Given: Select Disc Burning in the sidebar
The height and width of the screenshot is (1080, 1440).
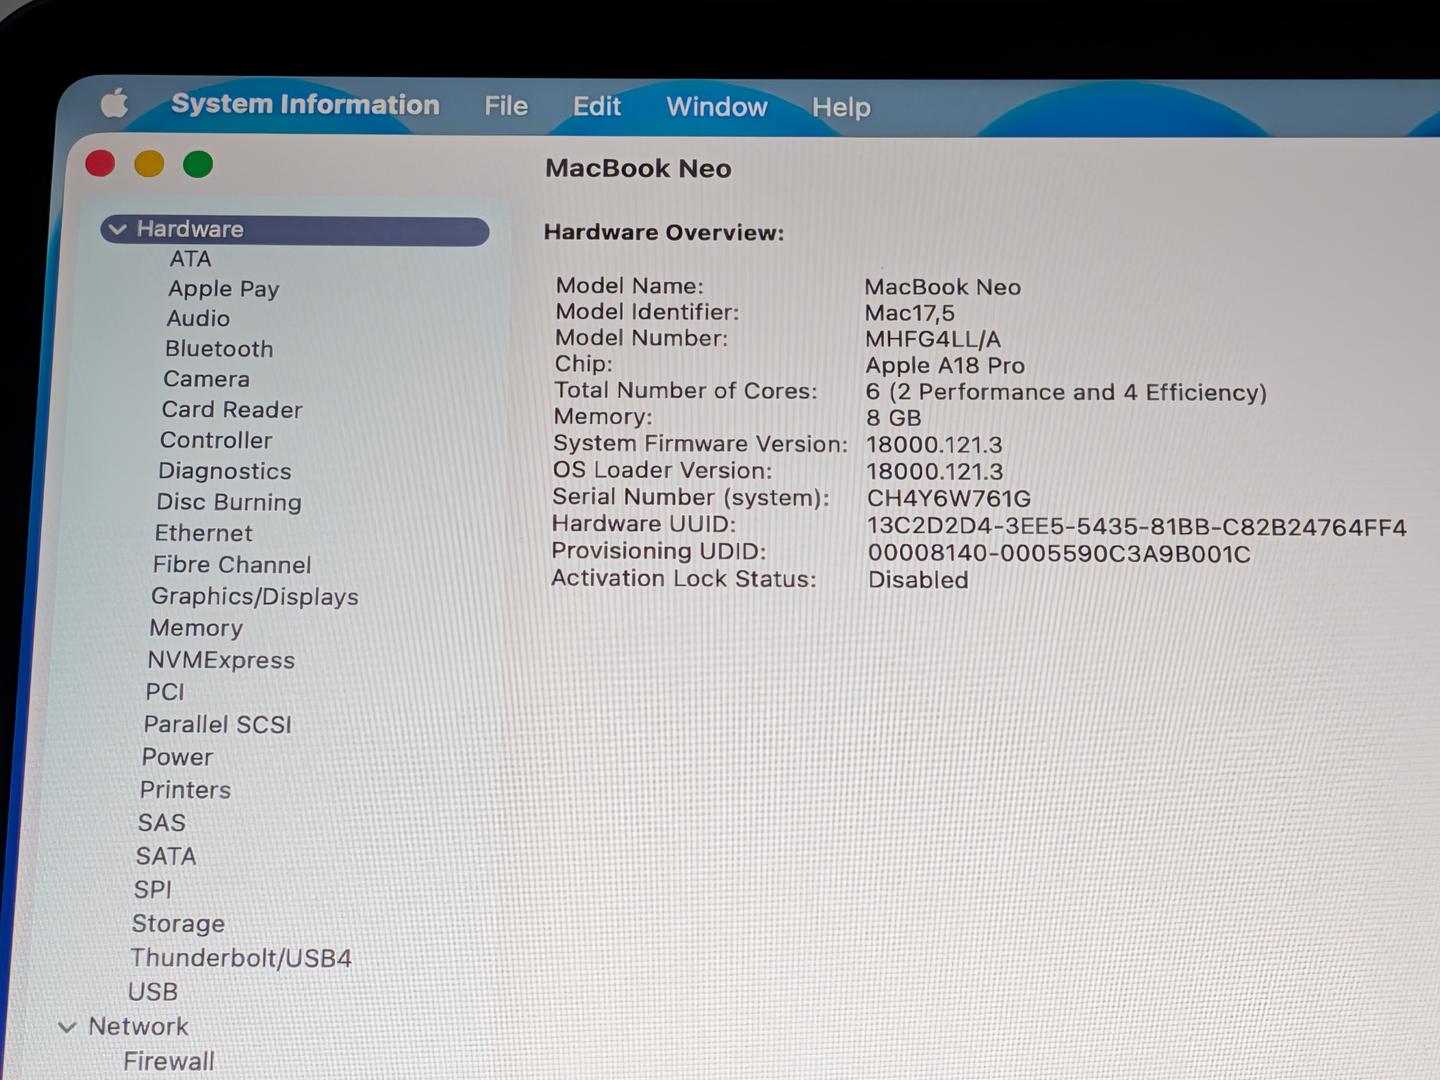Looking at the screenshot, I should 229,502.
